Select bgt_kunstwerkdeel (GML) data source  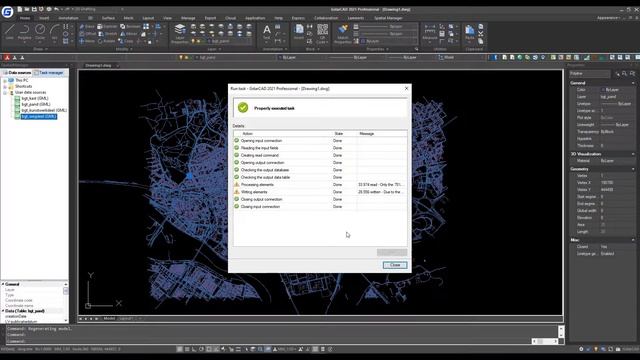44,110
